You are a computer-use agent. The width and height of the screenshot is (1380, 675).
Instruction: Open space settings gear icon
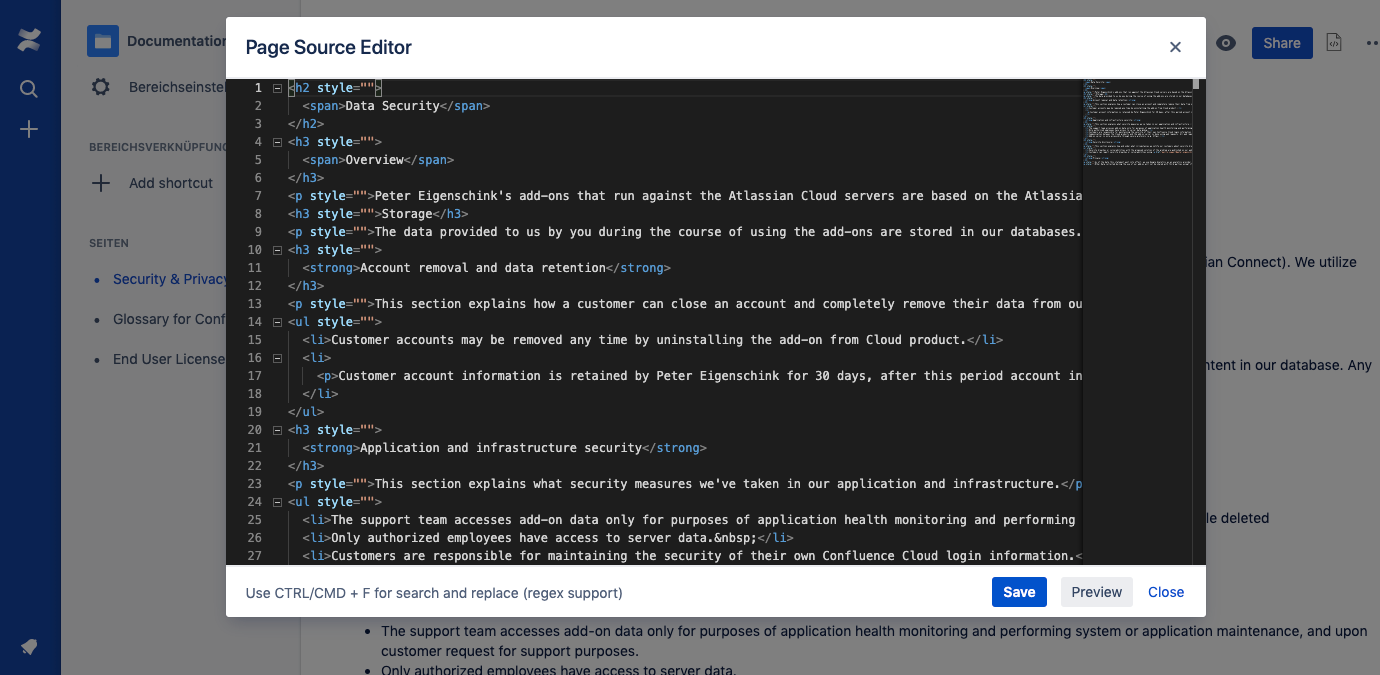(101, 87)
